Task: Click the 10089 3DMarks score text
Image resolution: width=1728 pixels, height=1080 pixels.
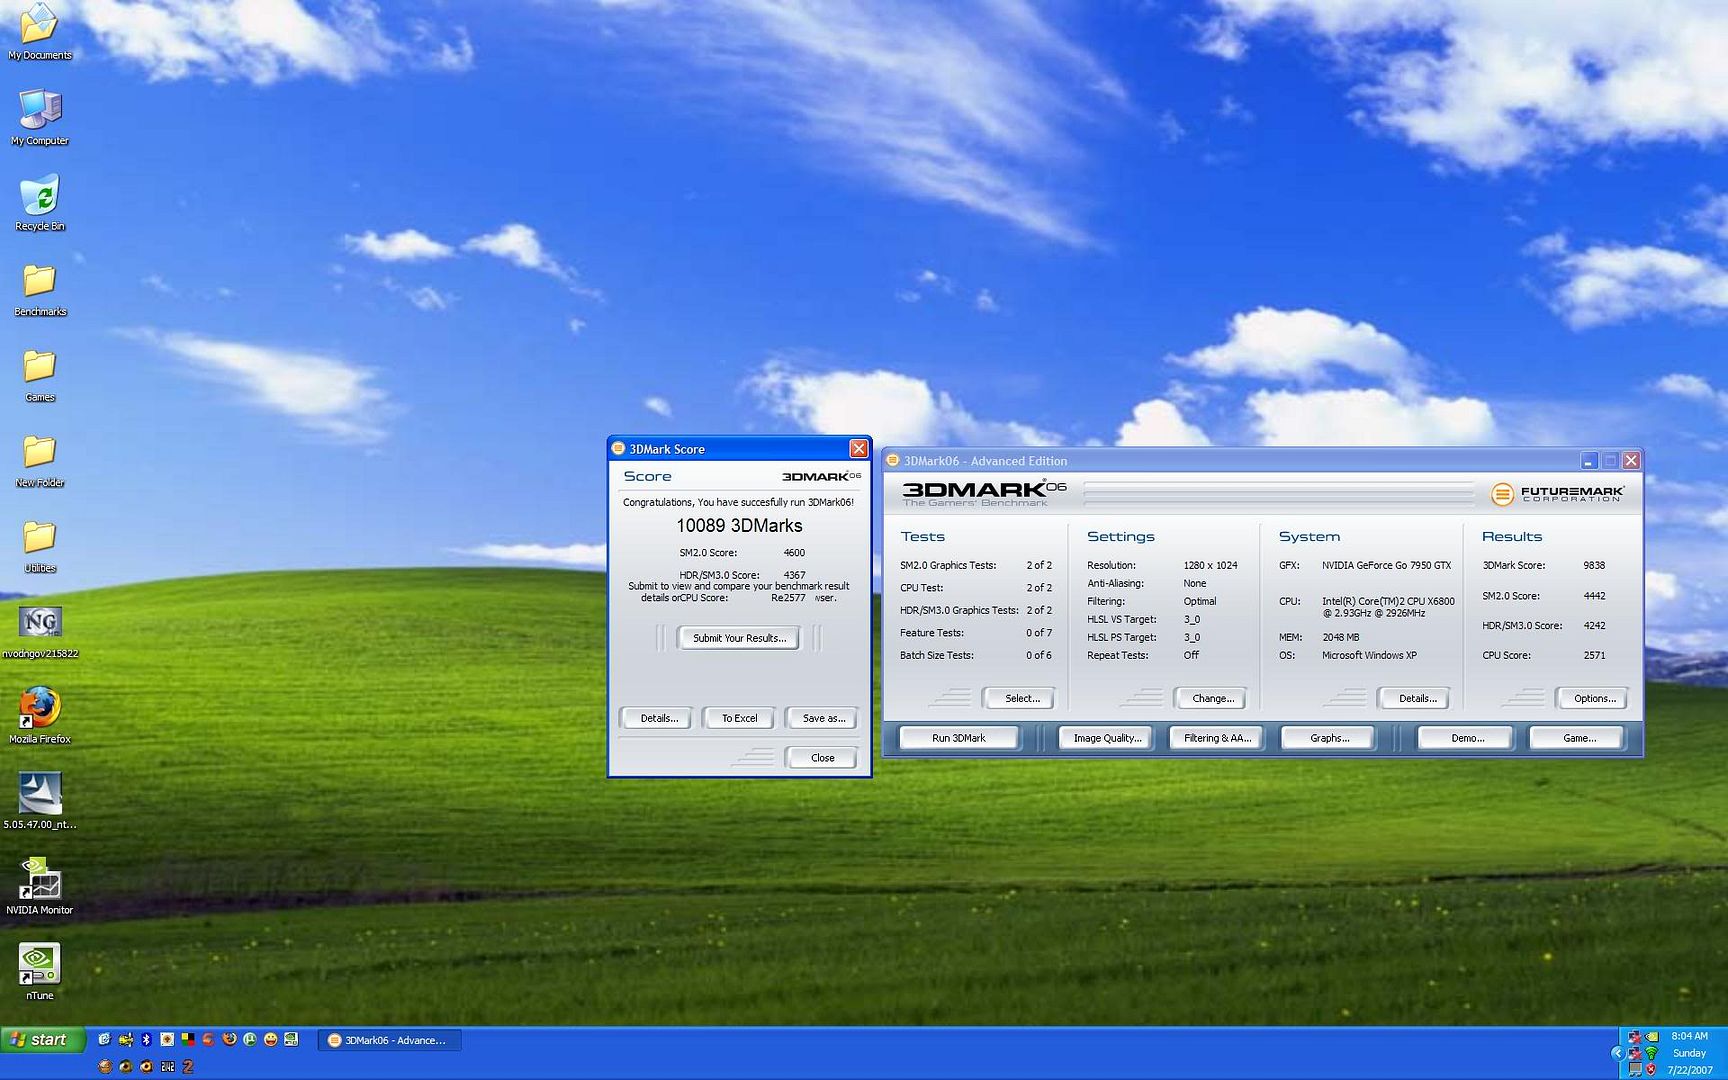Action: [739, 526]
